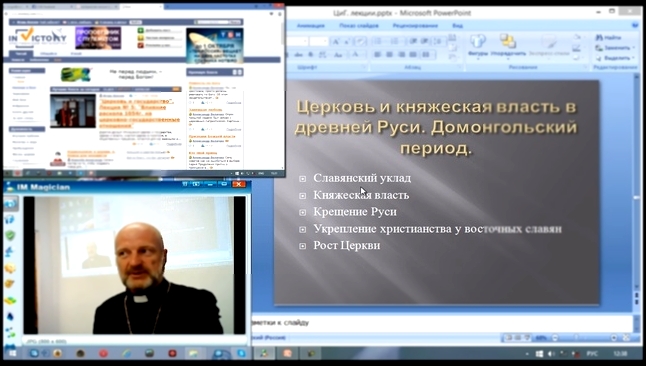Click the РУС language indicator in system tray

pos(592,354)
